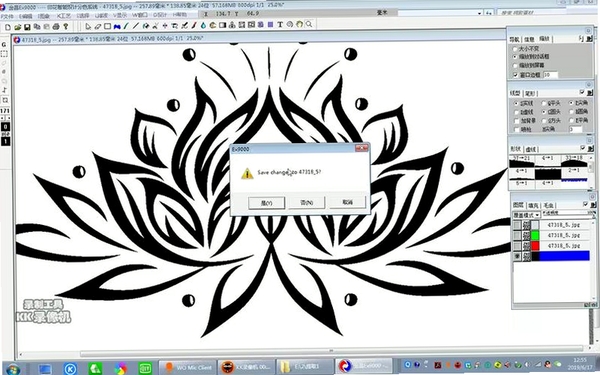Click the four-arrow move tool icon
This screenshot has height=375, width=600.
point(165,26)
